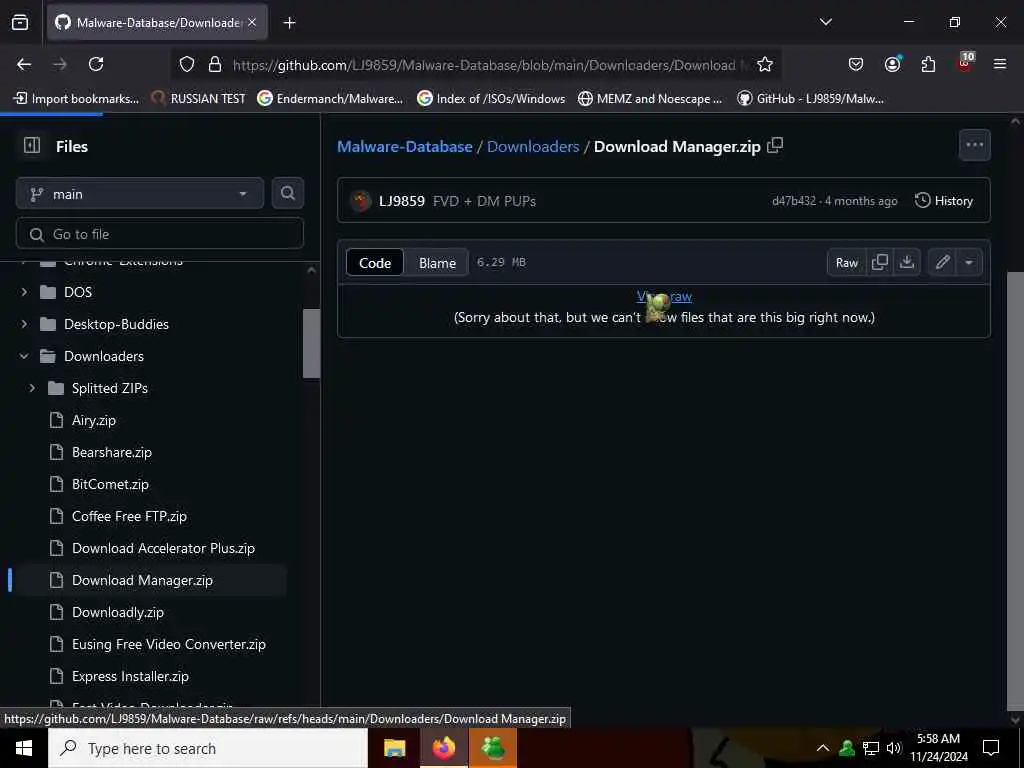
Task: Click the Go to file input
Action: pos(160,234)
